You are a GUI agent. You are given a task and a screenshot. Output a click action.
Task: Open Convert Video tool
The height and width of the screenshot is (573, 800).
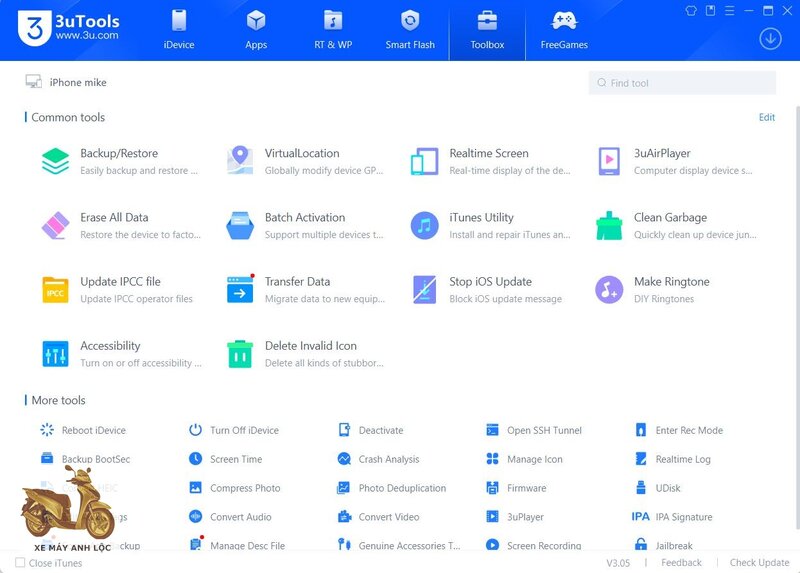point(378,516)
